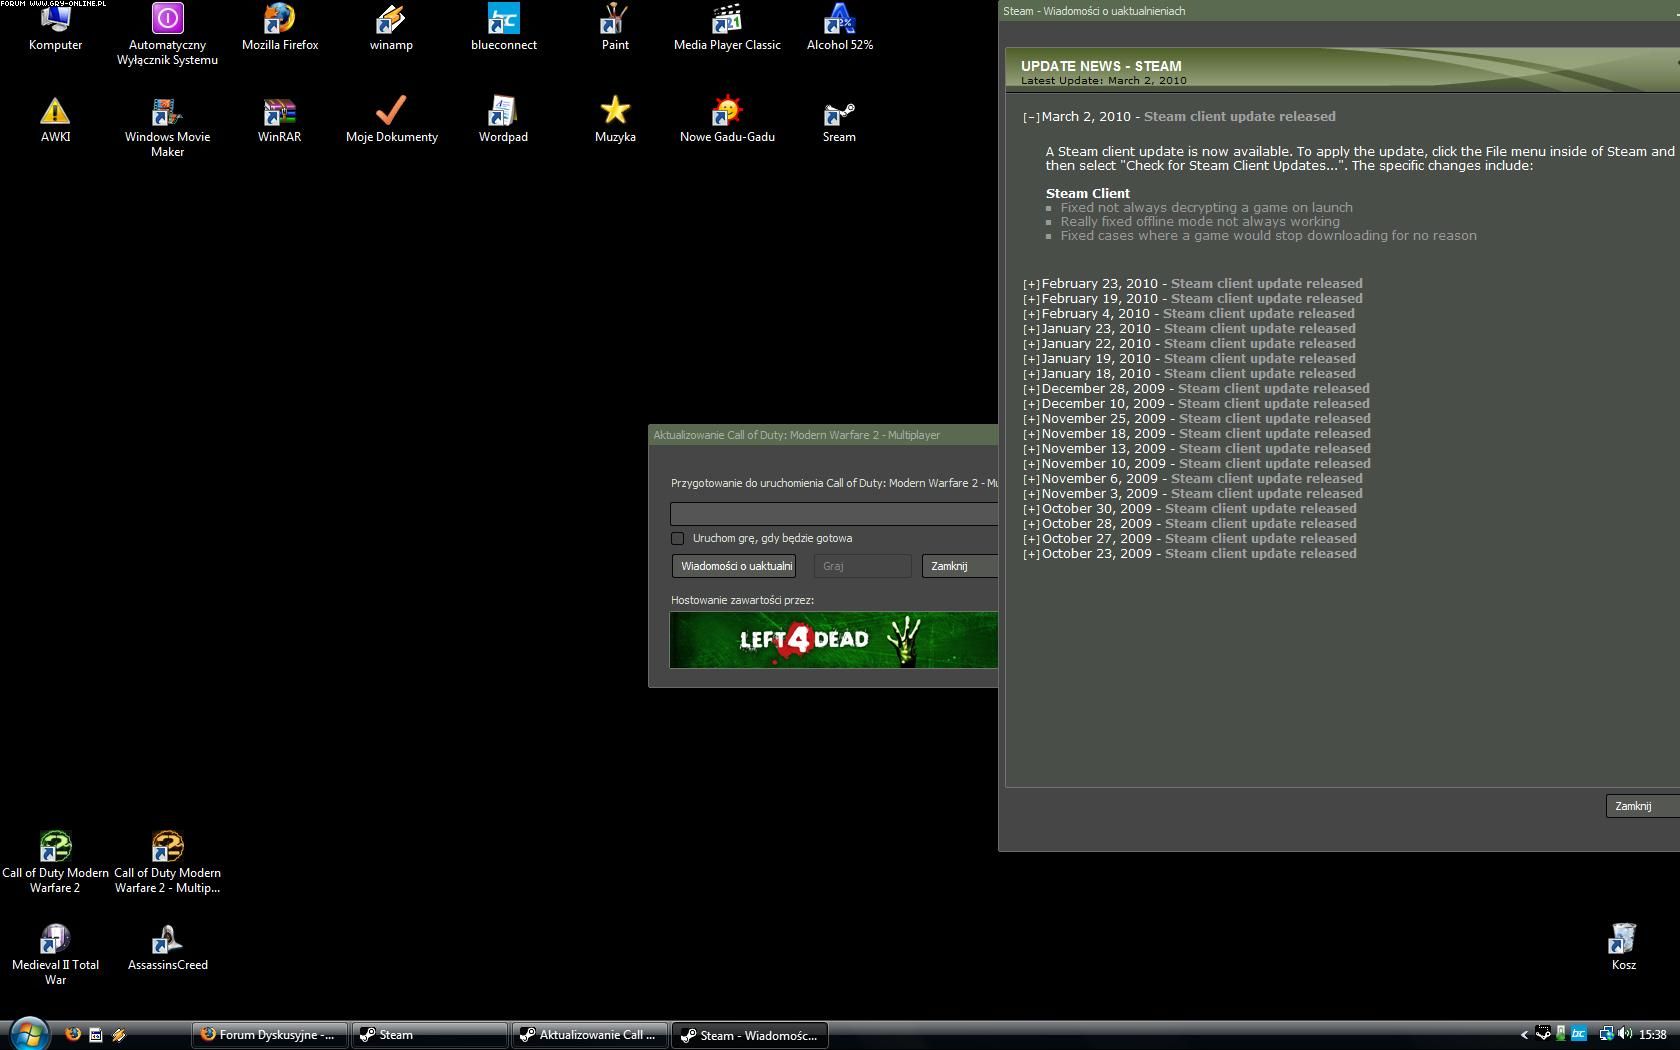
Task: Select the AssassinsCreed desktop shortcut
Action: 167,941
